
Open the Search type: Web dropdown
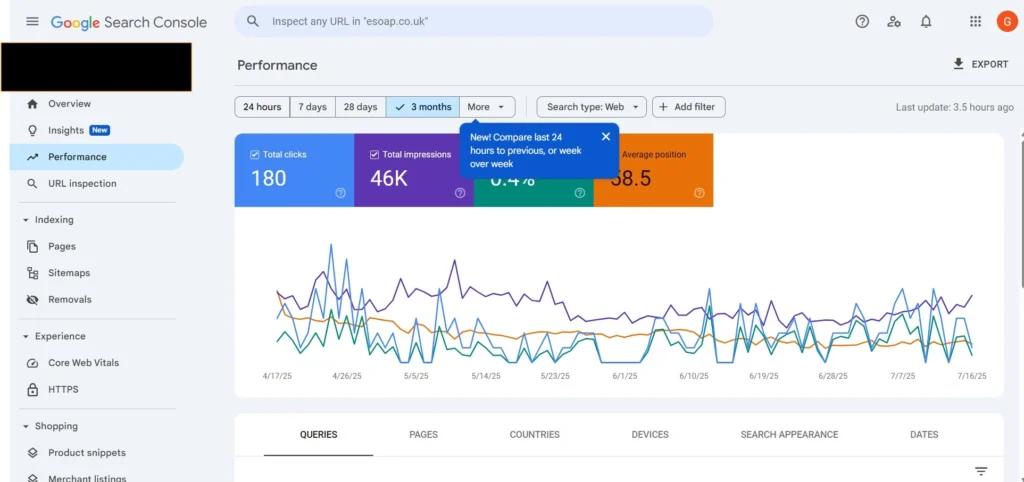[x=592, y=107]
